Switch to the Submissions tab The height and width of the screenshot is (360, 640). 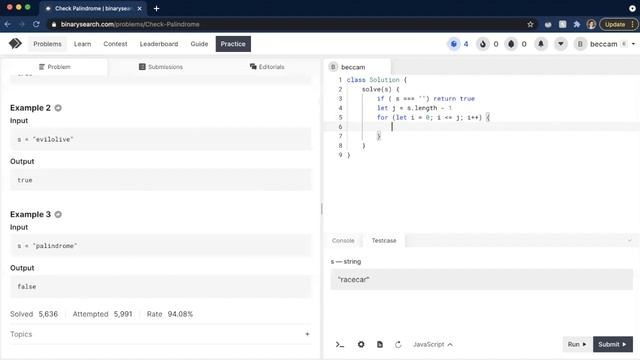click(x=161, y=67)
